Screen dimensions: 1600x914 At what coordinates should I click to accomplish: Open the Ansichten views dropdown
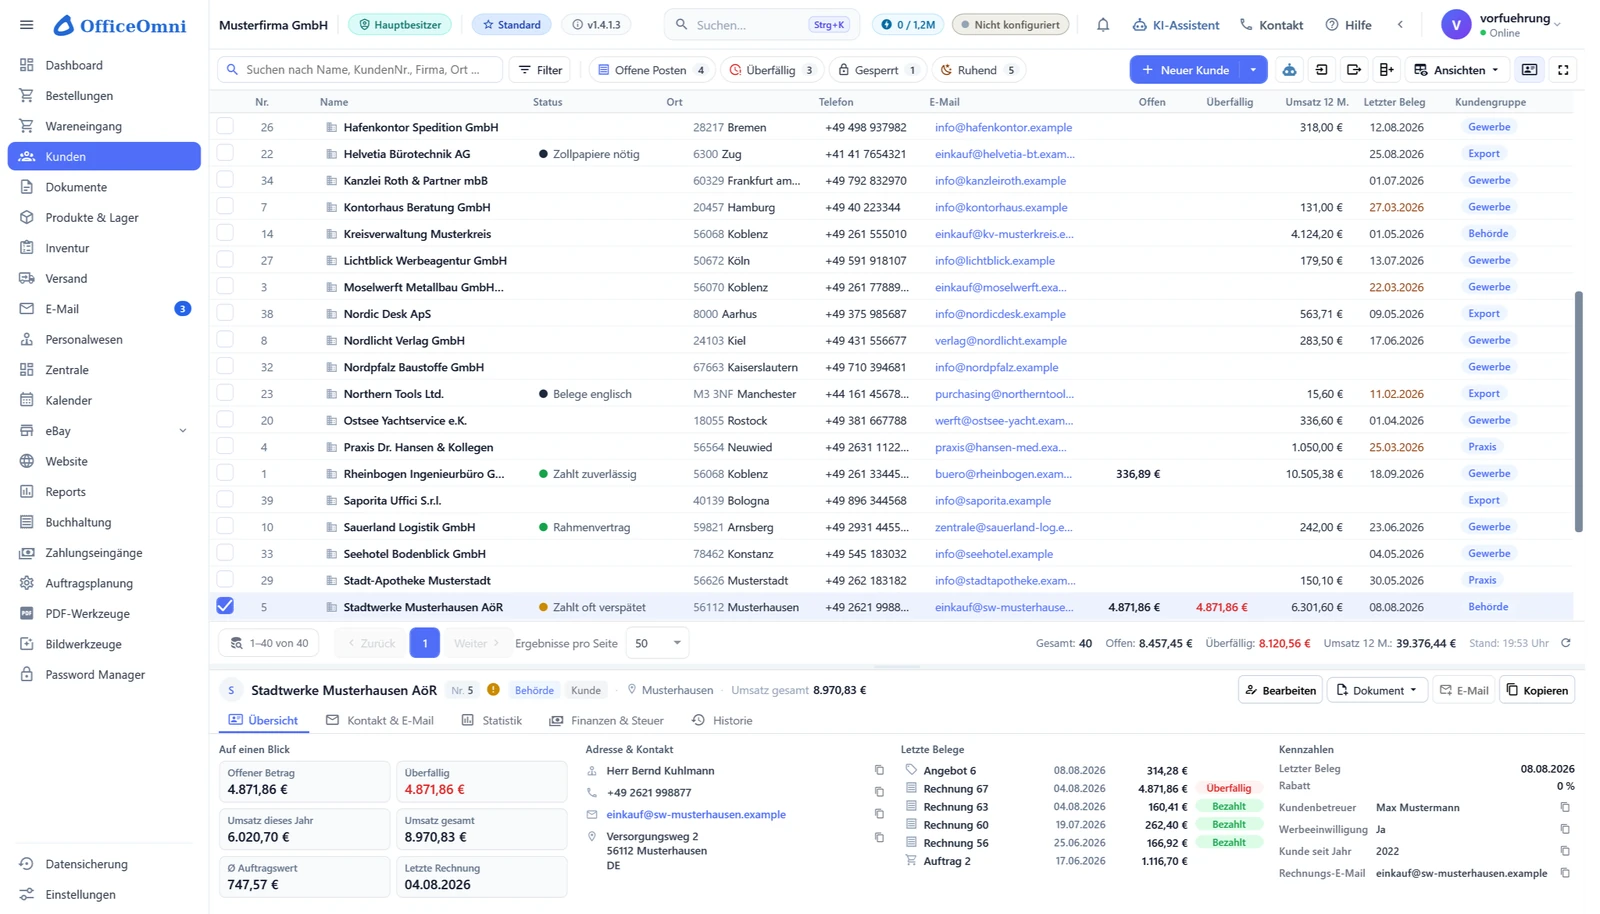tap(1456, 70)
